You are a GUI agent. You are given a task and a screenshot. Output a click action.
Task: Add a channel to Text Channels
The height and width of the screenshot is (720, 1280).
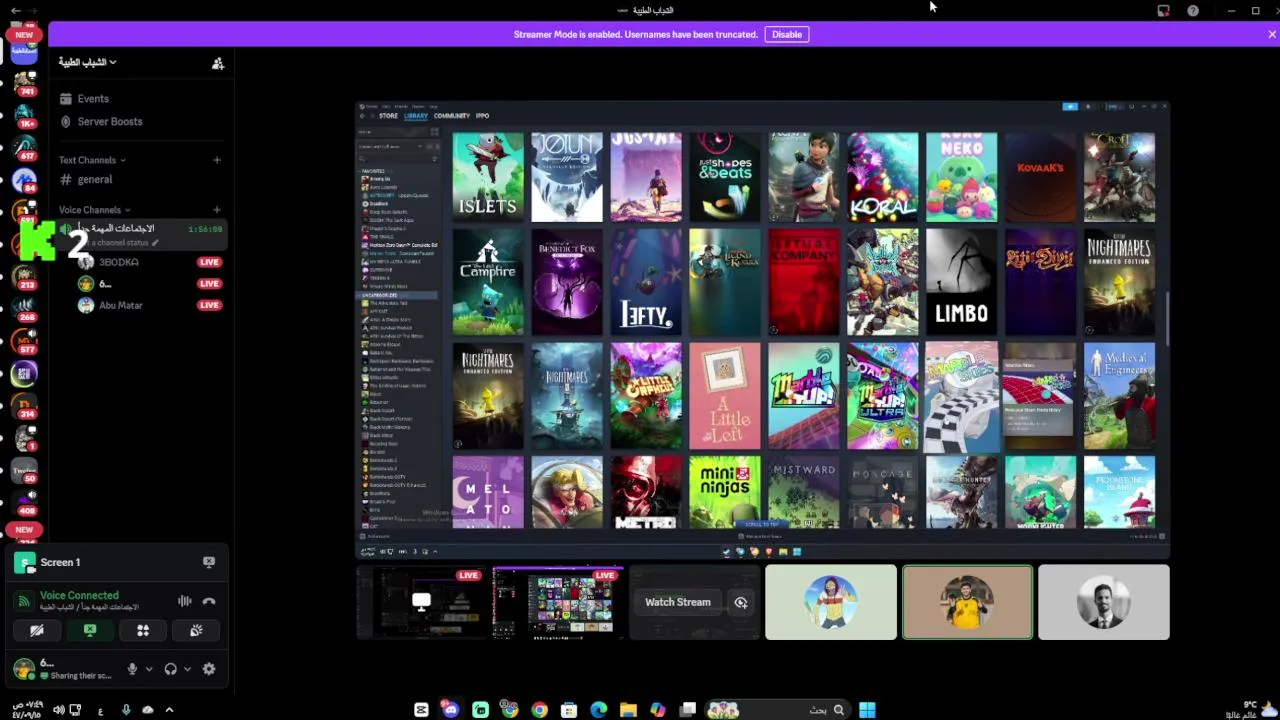pyautogui.click(x=217, y=160)
